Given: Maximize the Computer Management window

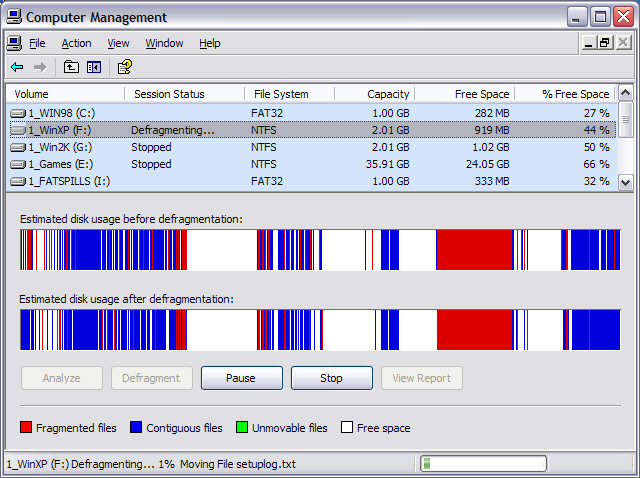Looking at the screenshot, I should click(600, 17).
